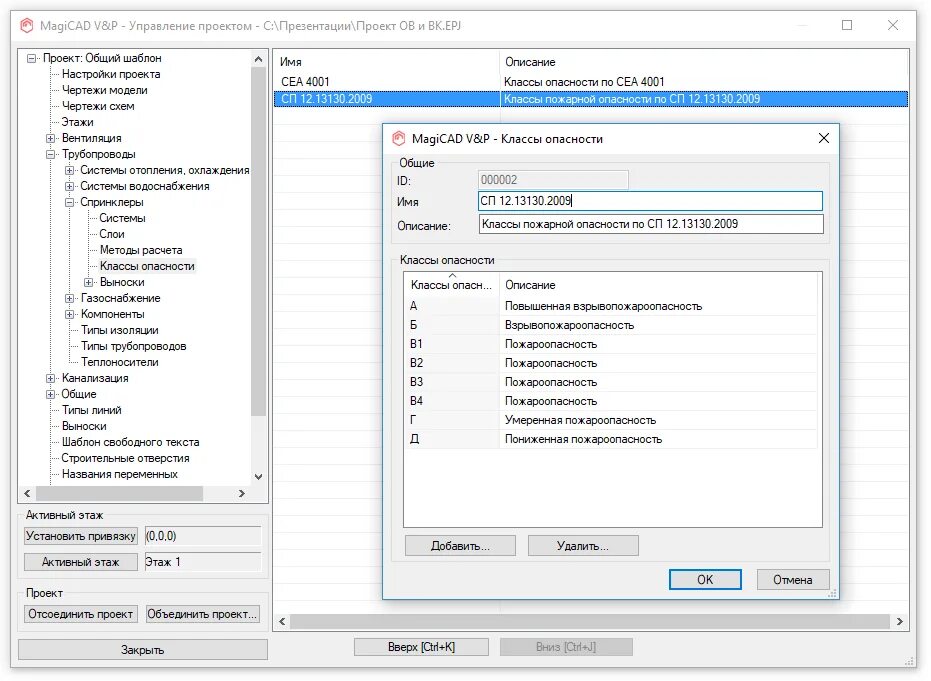Select hazard class Б row
931x681 pixels.
tap(611, 325)
